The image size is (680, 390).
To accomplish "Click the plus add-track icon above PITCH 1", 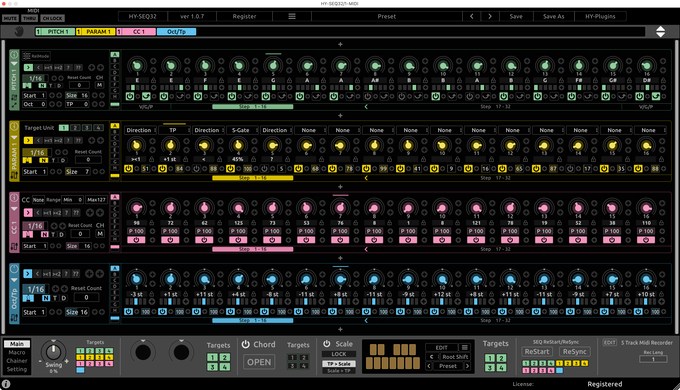I will point(340,44).
